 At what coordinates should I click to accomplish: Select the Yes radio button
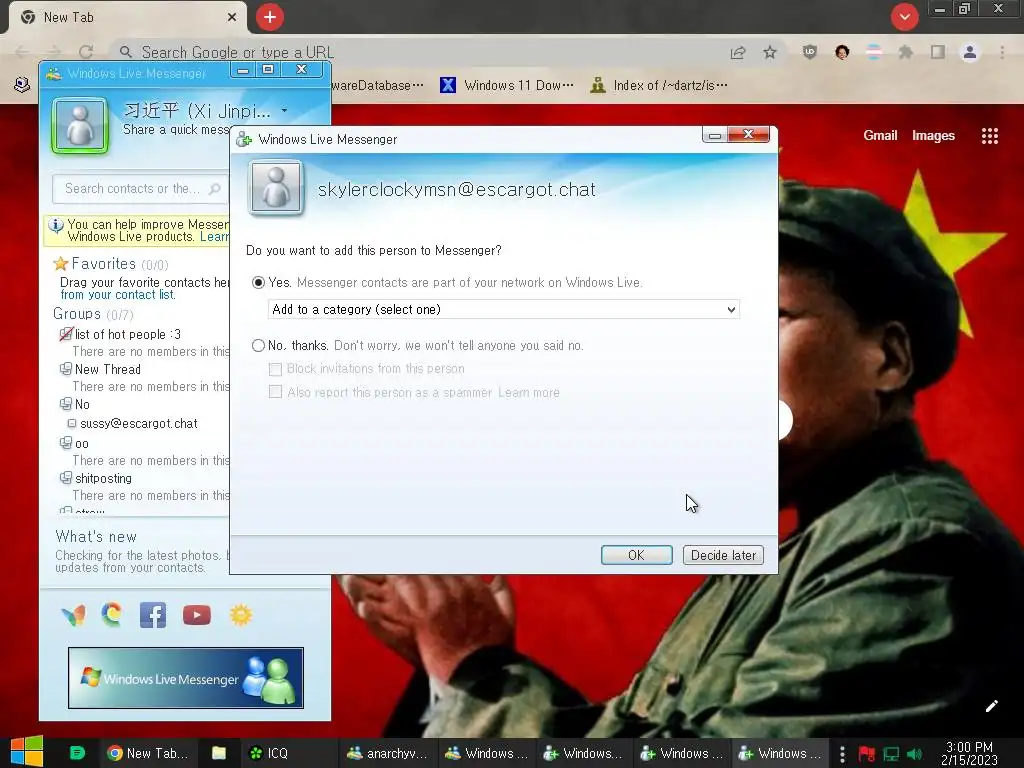[259, 283]
